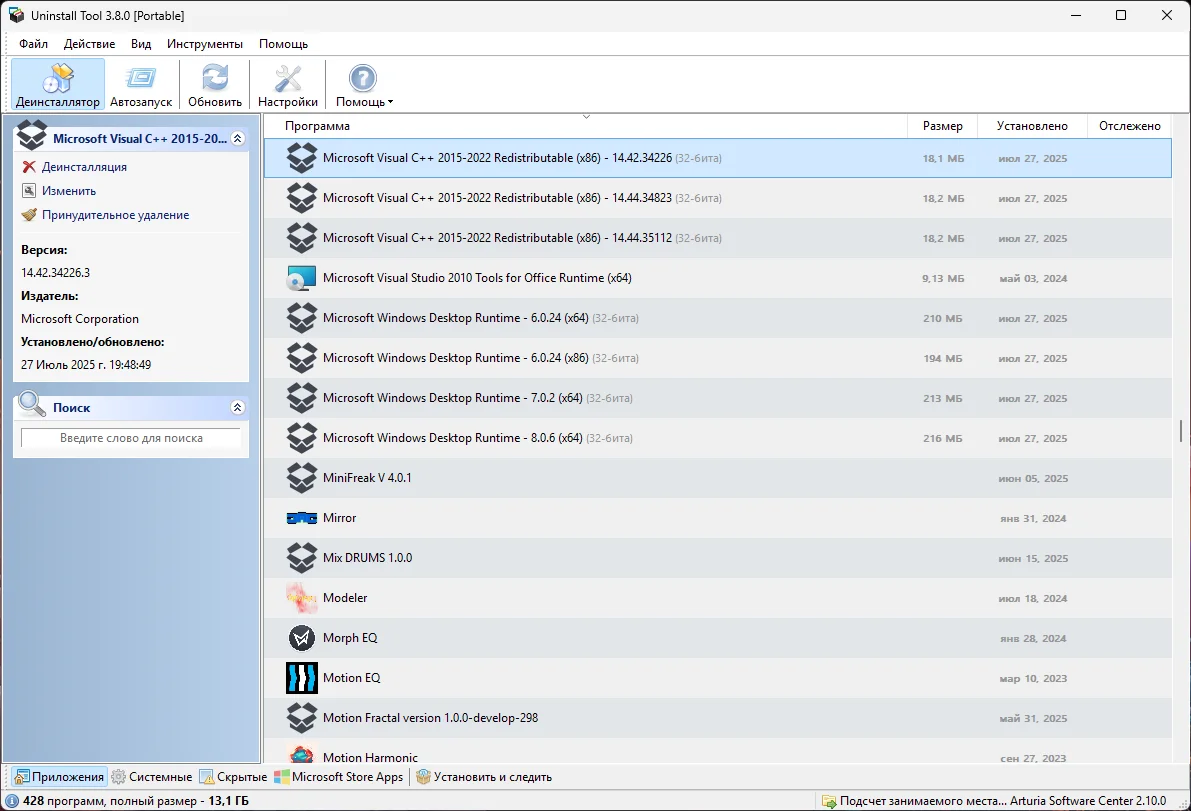Click the Modeler application icon
This screenshot has height=811, width=1191.
[x=302, y=598]
